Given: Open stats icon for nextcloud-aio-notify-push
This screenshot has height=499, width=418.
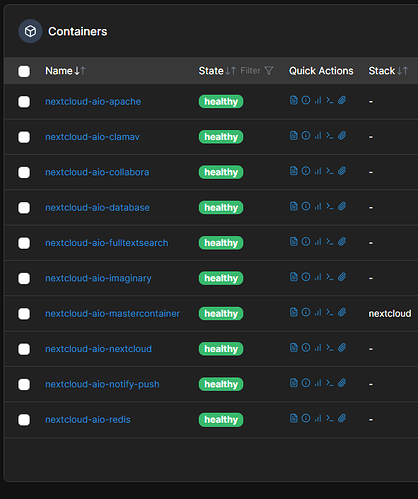Looking at the screenshot, I should pyautogui.click(x=318, y=383).
